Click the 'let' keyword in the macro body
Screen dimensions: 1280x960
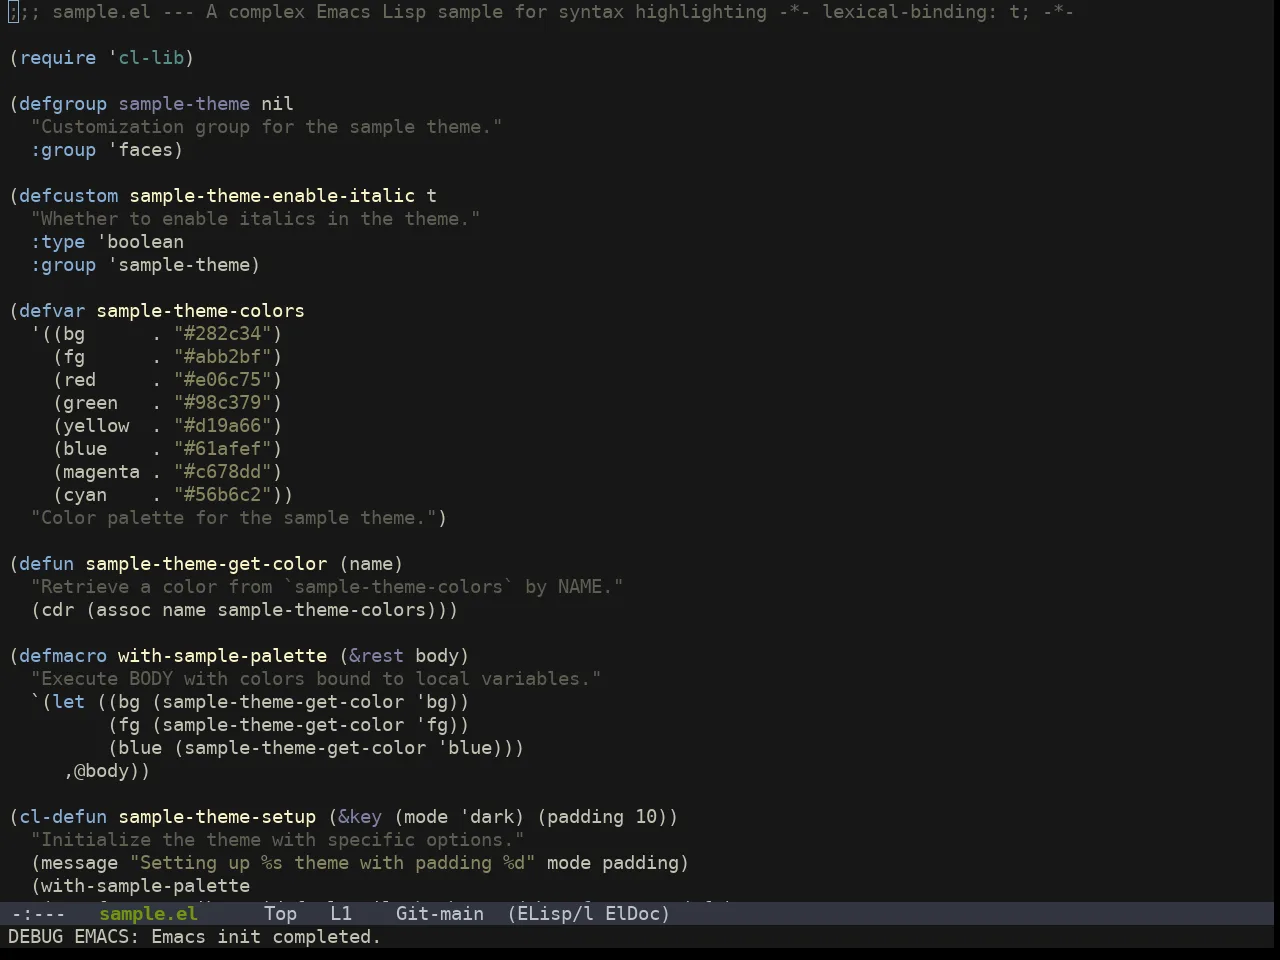point(69,702)
